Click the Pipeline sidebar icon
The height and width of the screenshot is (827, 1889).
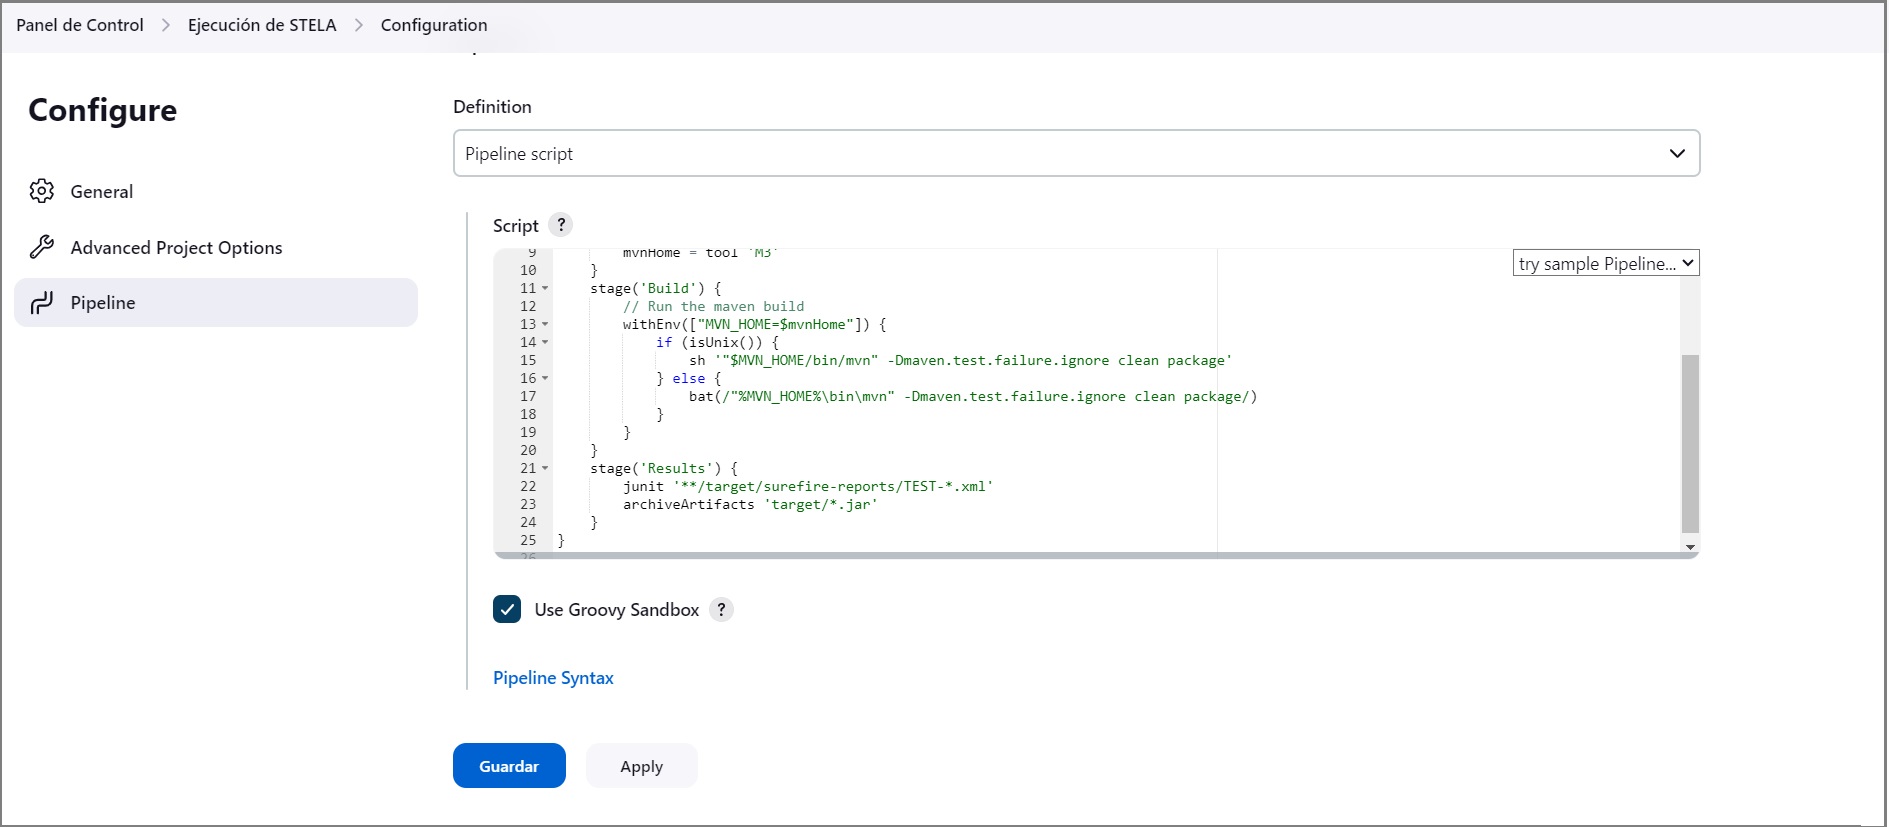42,303
